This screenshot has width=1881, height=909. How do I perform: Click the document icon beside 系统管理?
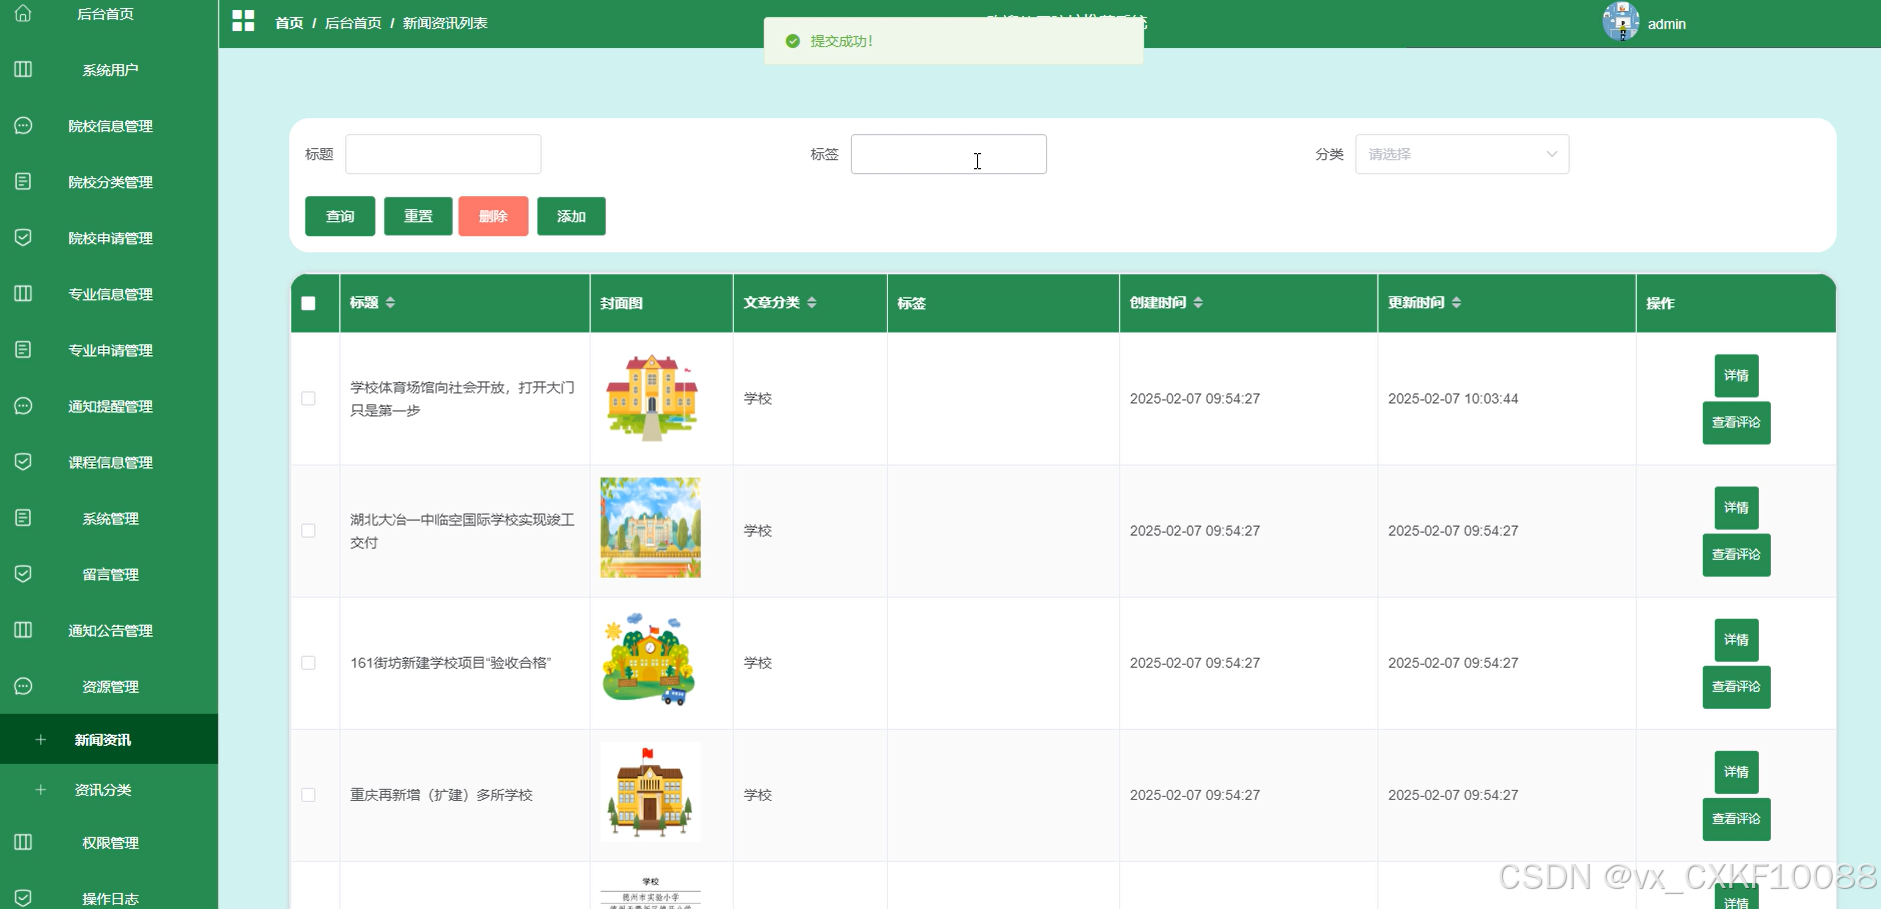(23, 517)
